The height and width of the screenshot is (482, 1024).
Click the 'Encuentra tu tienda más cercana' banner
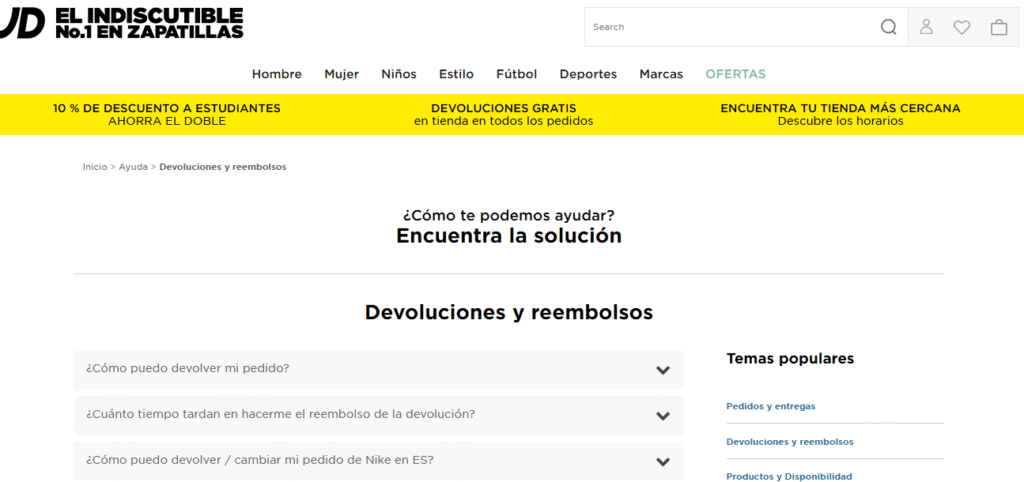click(840, 114)
